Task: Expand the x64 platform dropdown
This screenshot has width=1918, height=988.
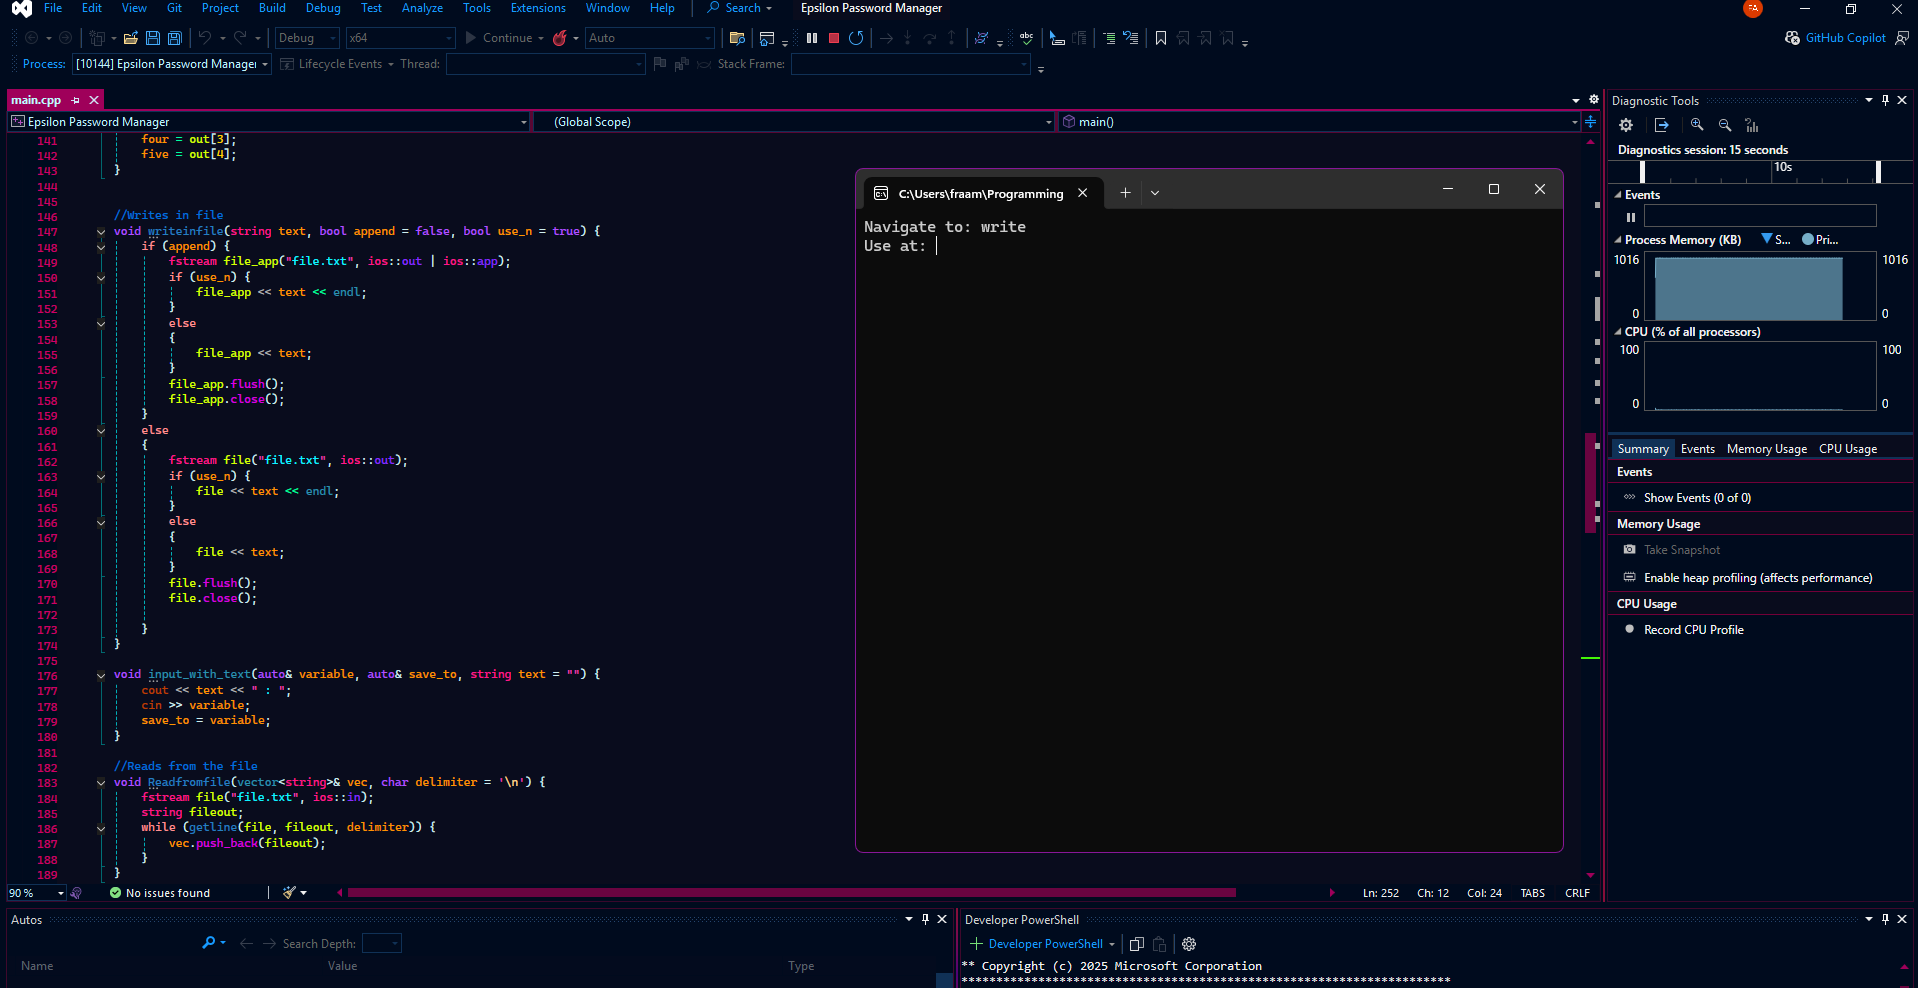Action: tap(400, 38)
